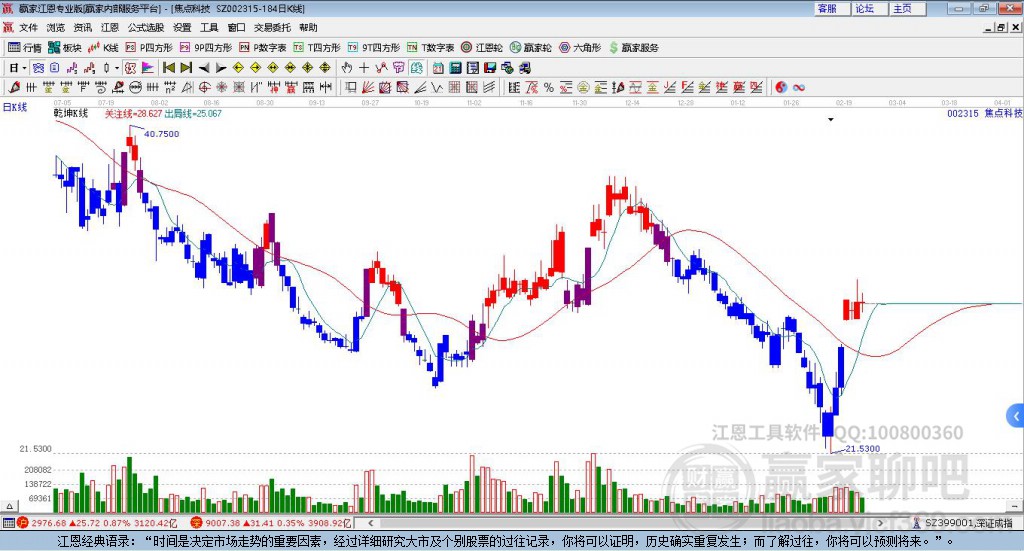Click the 002315 焦点科技 stock label

pos(985,113)
